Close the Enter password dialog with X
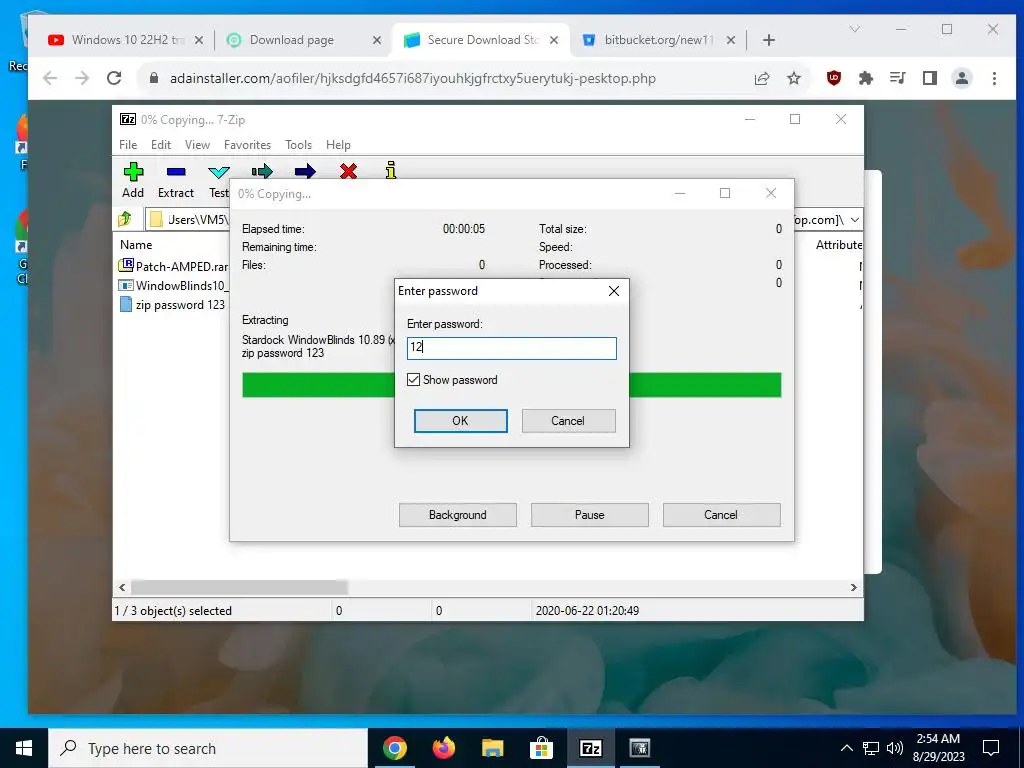The height and width of the screenshot is (768, 1024). (614, 291)
